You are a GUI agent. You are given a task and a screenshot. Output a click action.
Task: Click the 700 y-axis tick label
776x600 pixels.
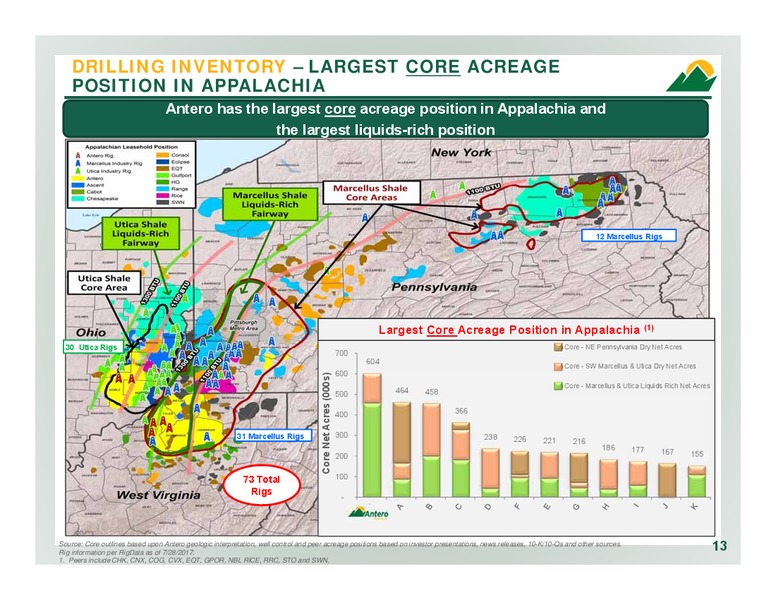pyautogui.click(x=341, y=353)
